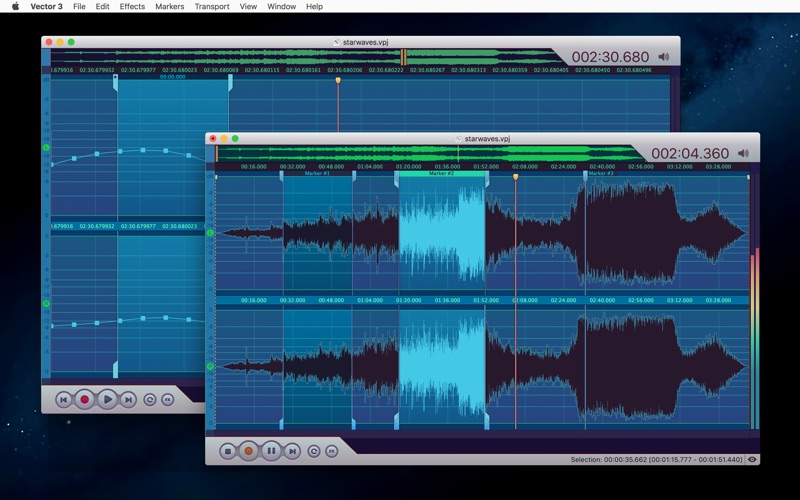Select the Marker #2 label on the timeline
The width and height of the screenshot is (800, 500).
441,174
